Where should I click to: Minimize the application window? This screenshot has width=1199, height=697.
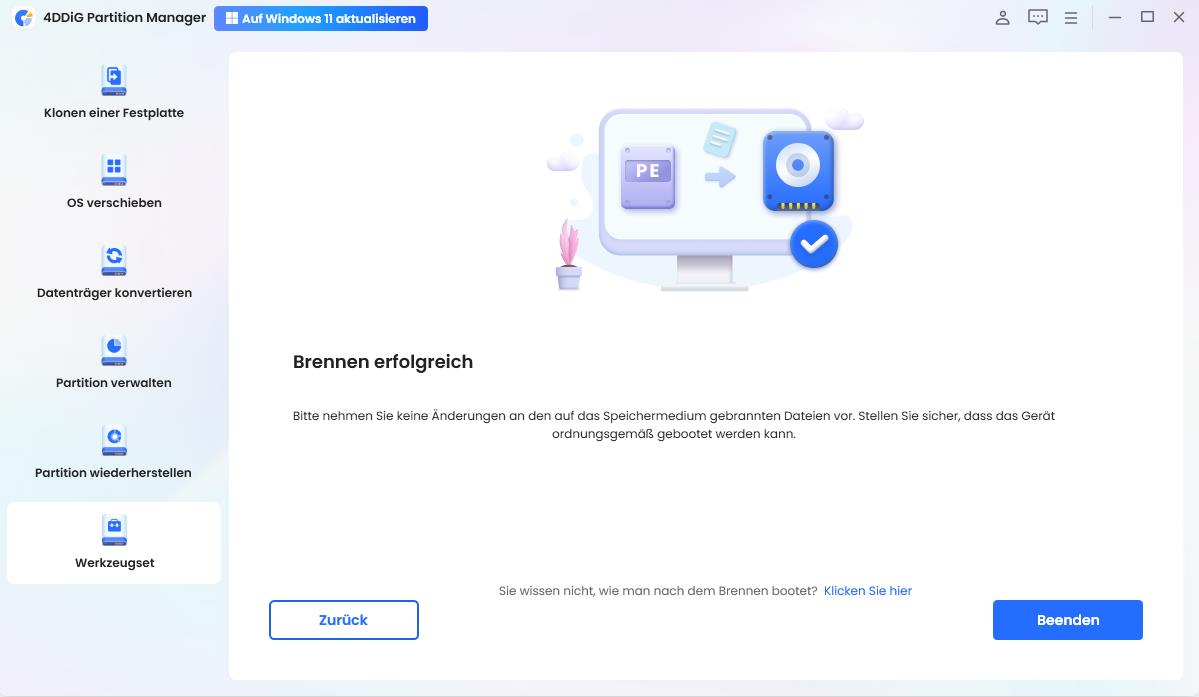click(1114, 17)
